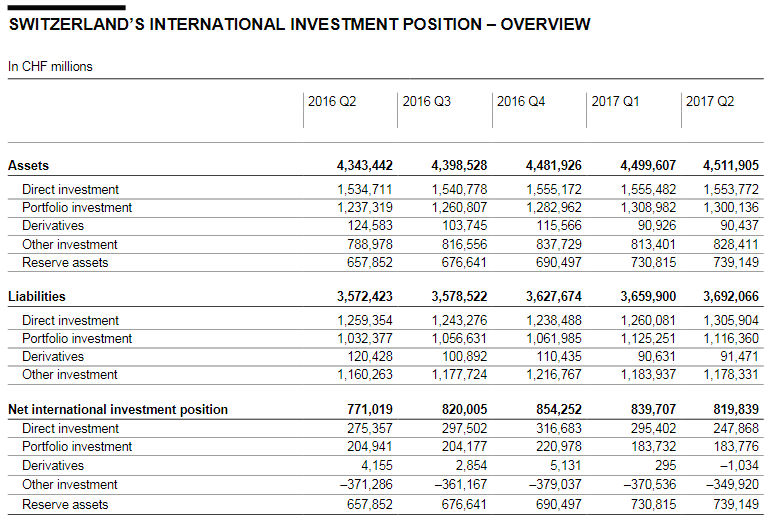Click the net position value 854,252
768x519 pixels.
tap(551, 410)
